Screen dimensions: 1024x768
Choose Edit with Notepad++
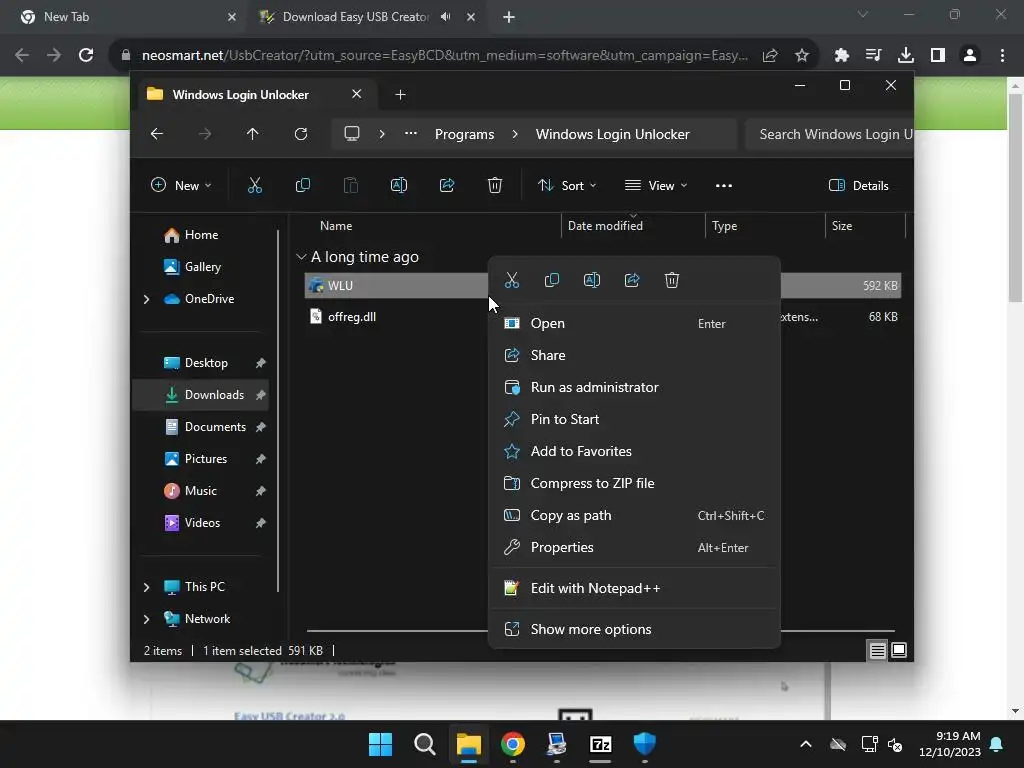tap(634, 588)
